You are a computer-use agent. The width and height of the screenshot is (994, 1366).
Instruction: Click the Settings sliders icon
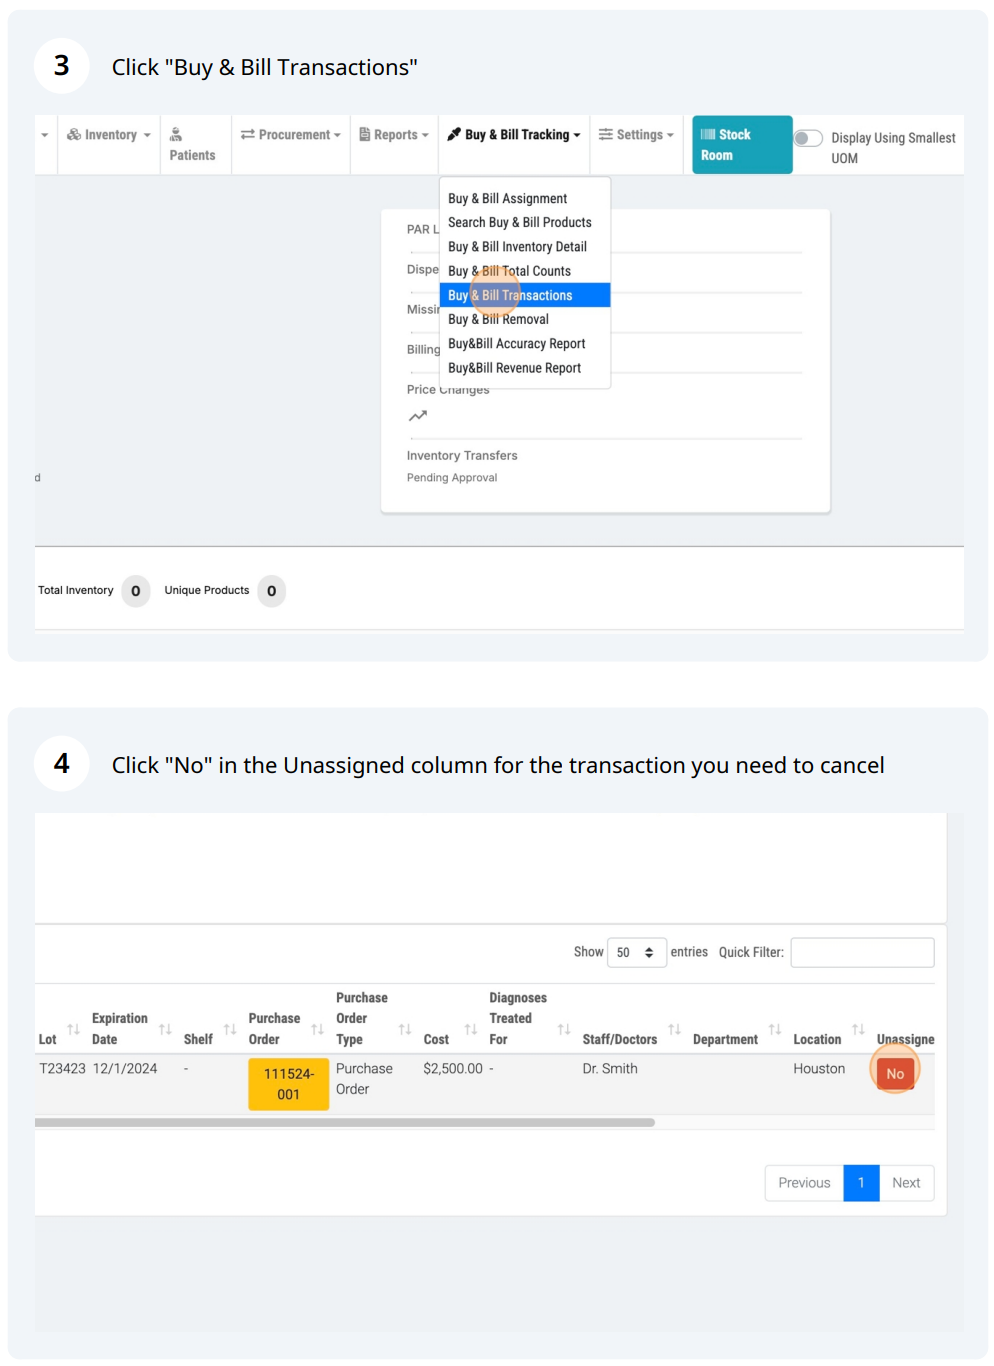pyautogui.click(x=606, y=135)
